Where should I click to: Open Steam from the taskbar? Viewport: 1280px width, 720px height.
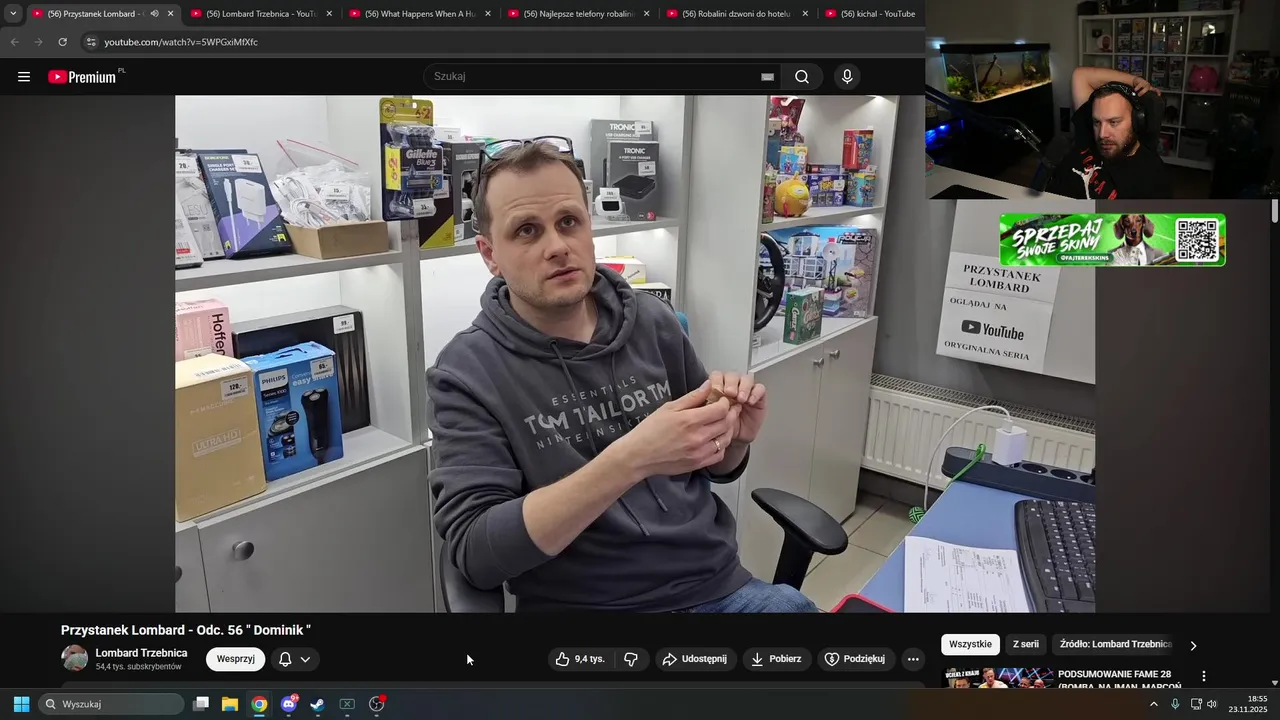click(317, 704)
